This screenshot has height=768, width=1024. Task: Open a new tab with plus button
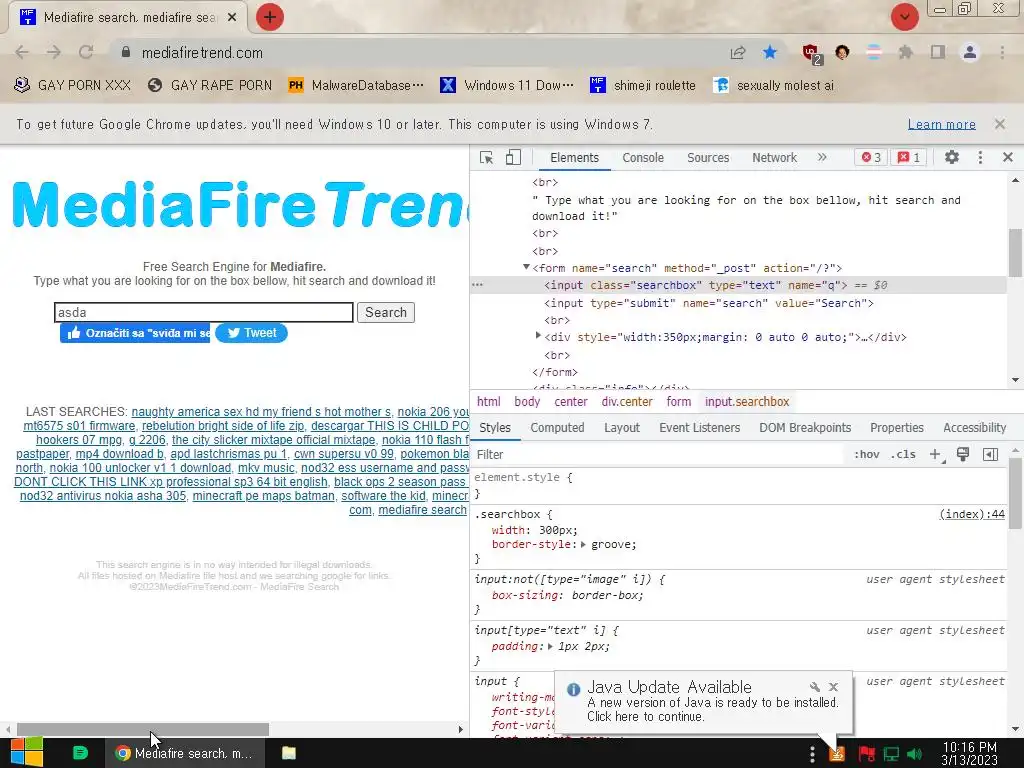(x=270, y=17)
